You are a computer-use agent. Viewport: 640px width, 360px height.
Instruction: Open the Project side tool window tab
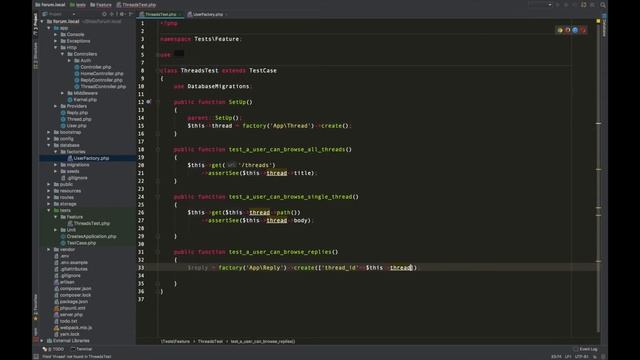pos(36,25)
